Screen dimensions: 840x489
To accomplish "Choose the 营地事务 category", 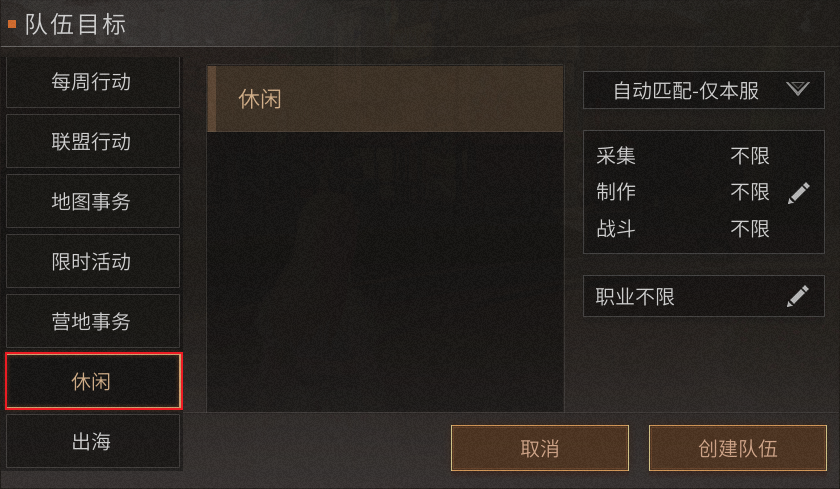I will point(93,321).
